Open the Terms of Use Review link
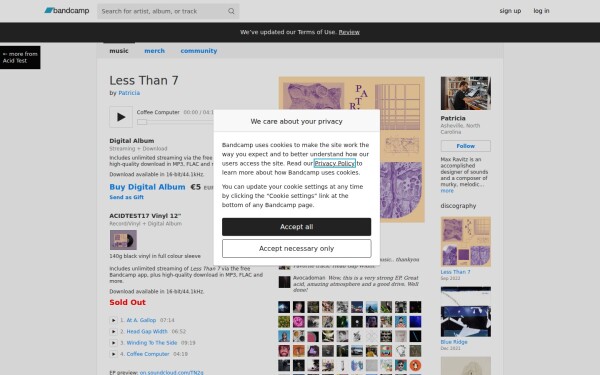The image size is (600, 375). click(349, 32)
